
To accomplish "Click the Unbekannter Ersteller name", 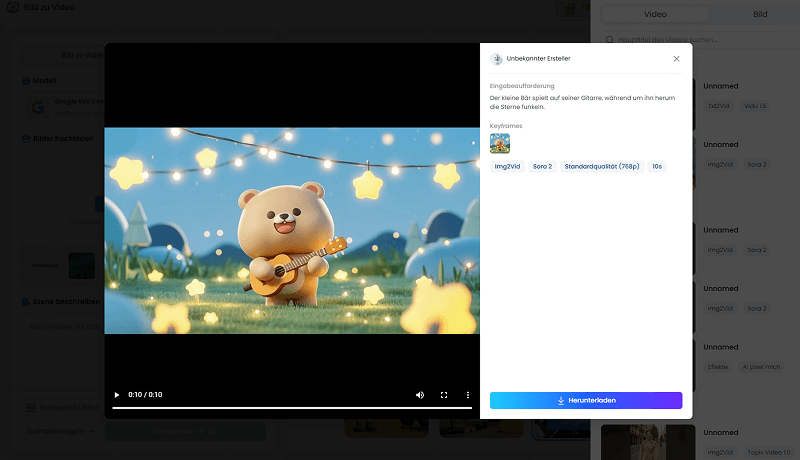I will [x=540, y=59].
